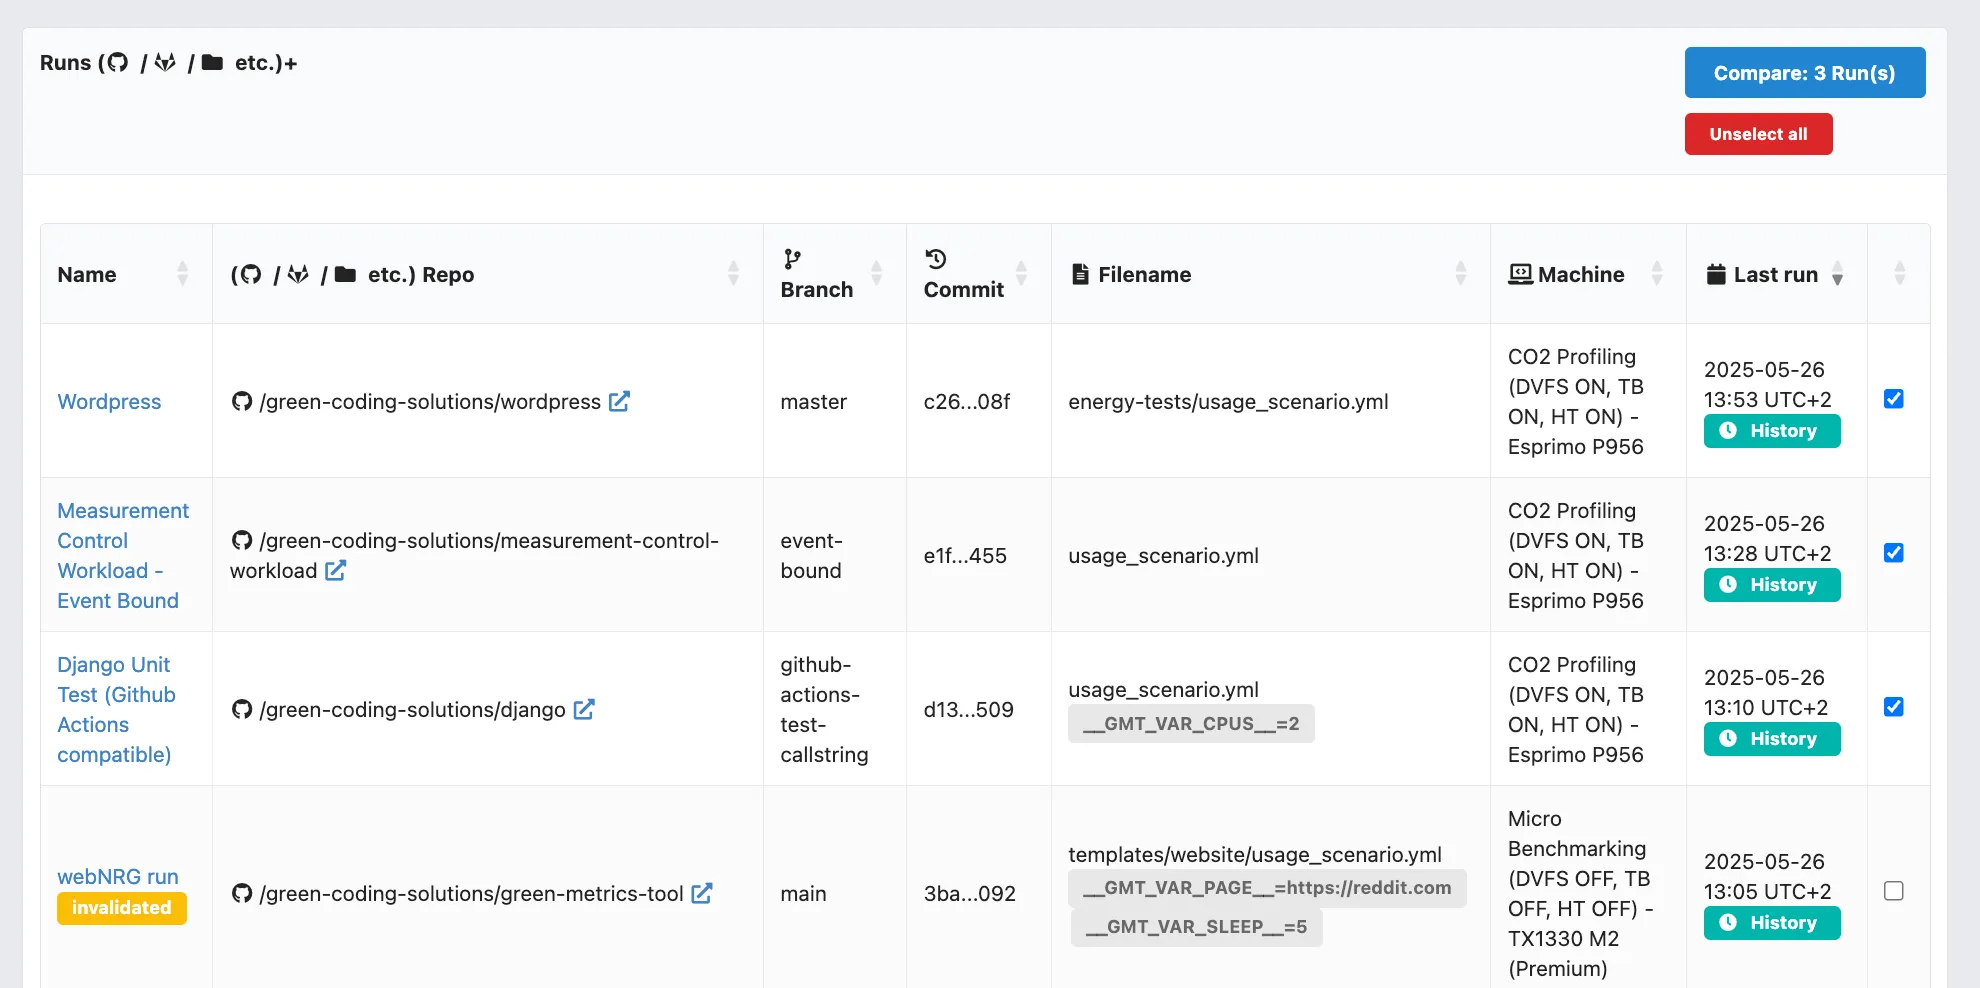Sort table by Machine column

[x=1588, y=274]
